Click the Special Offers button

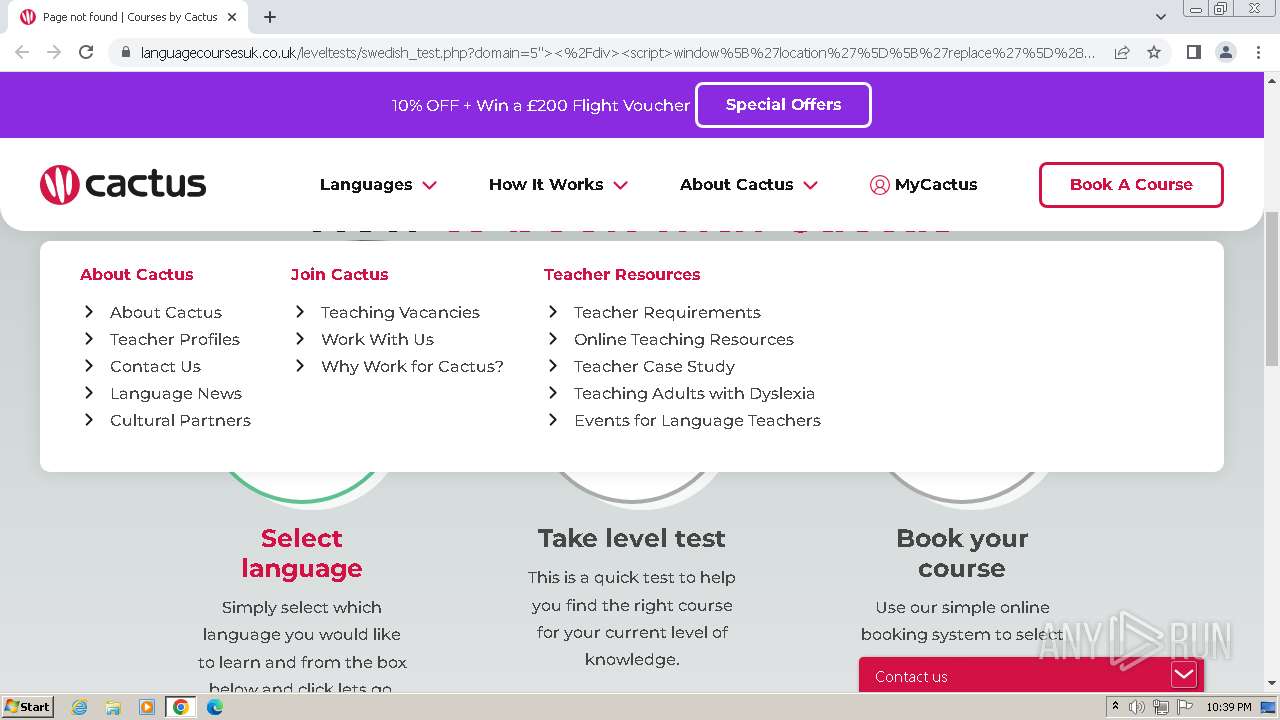click(783, 105)
